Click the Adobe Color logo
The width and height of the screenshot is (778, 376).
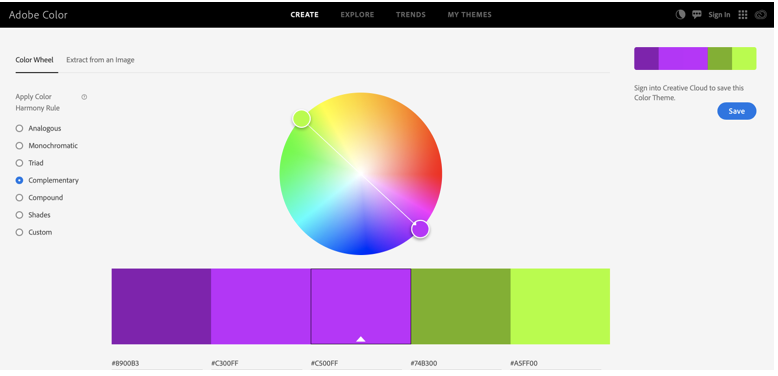(38, 15)
